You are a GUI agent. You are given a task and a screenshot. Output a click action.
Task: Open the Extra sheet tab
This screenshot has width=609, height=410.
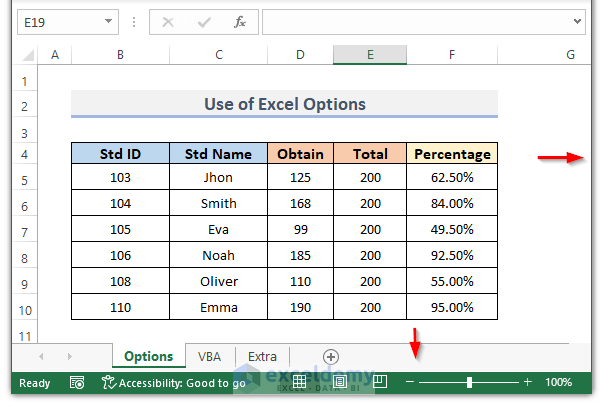262,356
